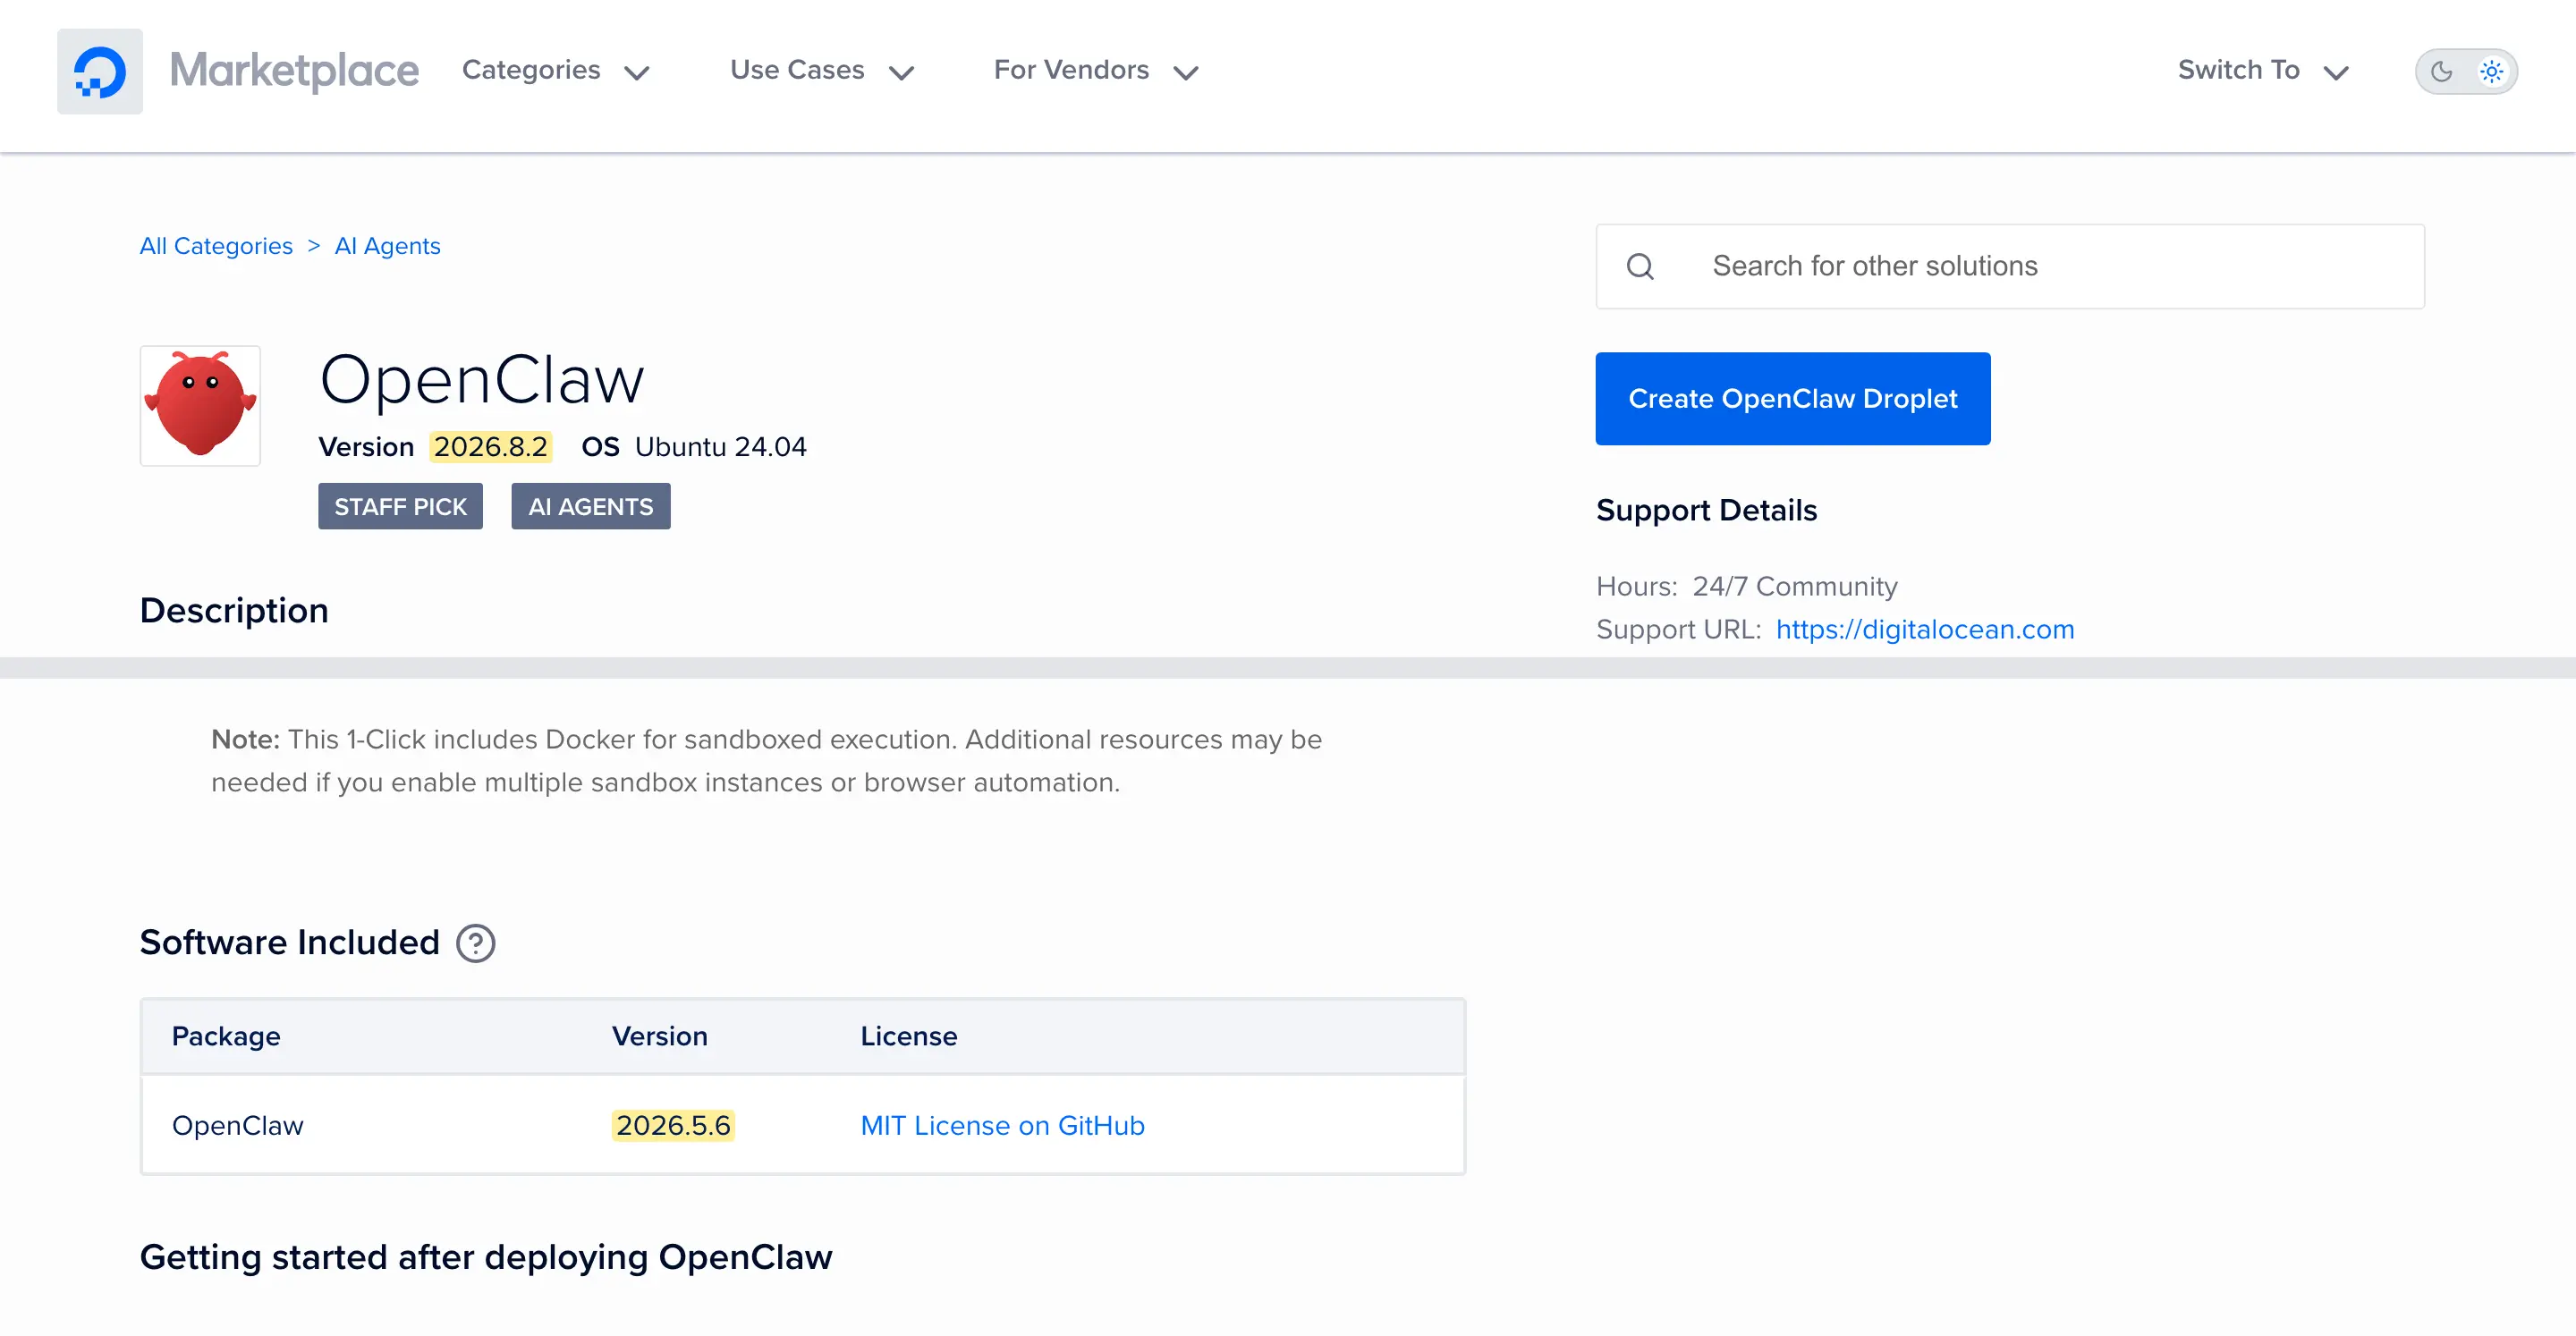Expand the Categories menu
This screenshot has width=2576, height=1336.
556,70
